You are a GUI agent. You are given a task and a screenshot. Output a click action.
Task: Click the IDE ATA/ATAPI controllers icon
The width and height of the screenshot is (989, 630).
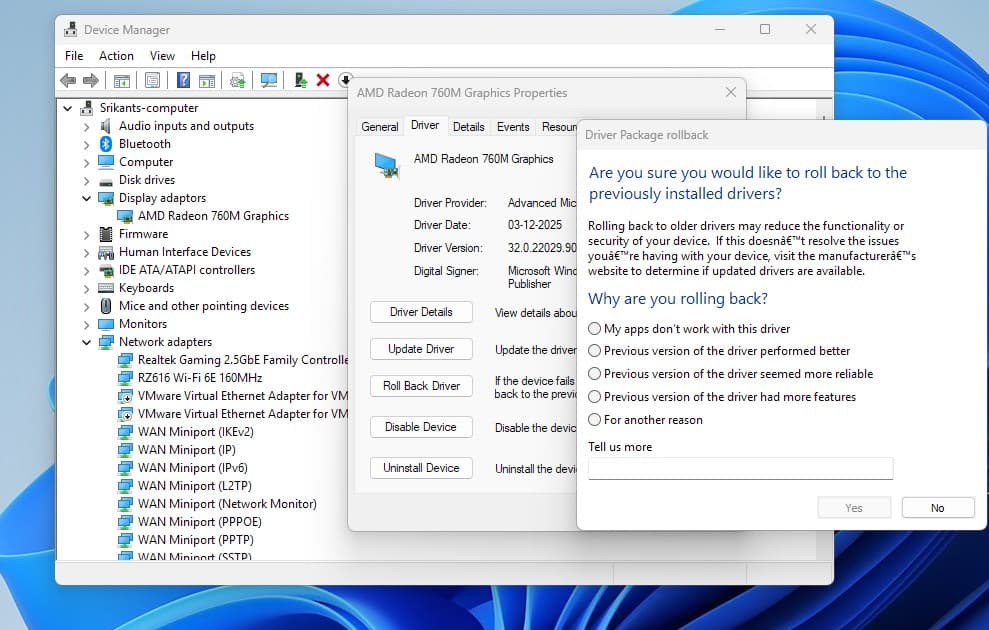[106, 270]
